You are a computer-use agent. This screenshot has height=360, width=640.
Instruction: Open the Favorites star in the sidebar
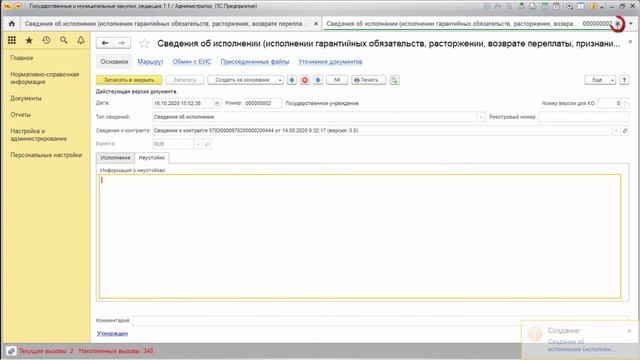[x=29, y=40]
